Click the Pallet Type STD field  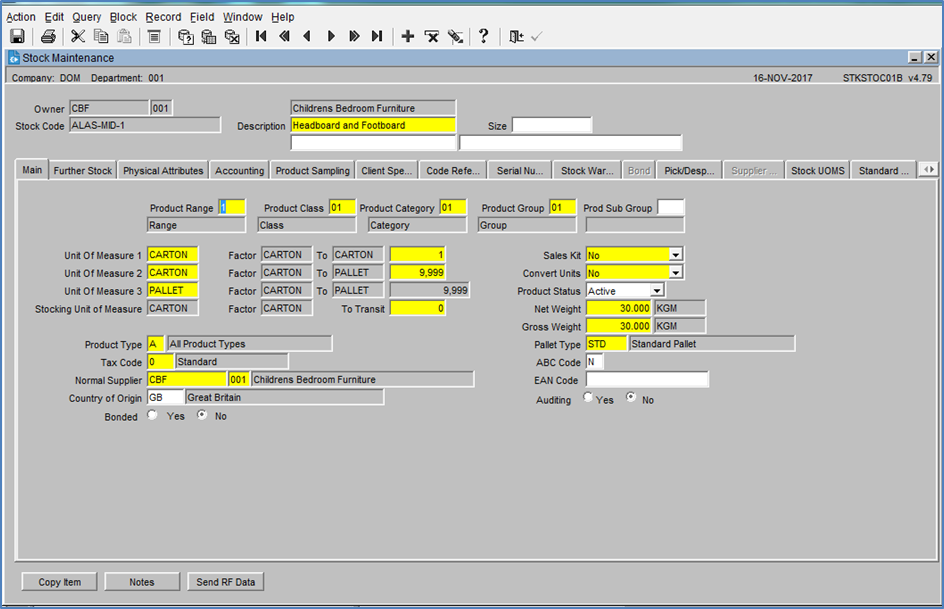click(x=606, y=344)
